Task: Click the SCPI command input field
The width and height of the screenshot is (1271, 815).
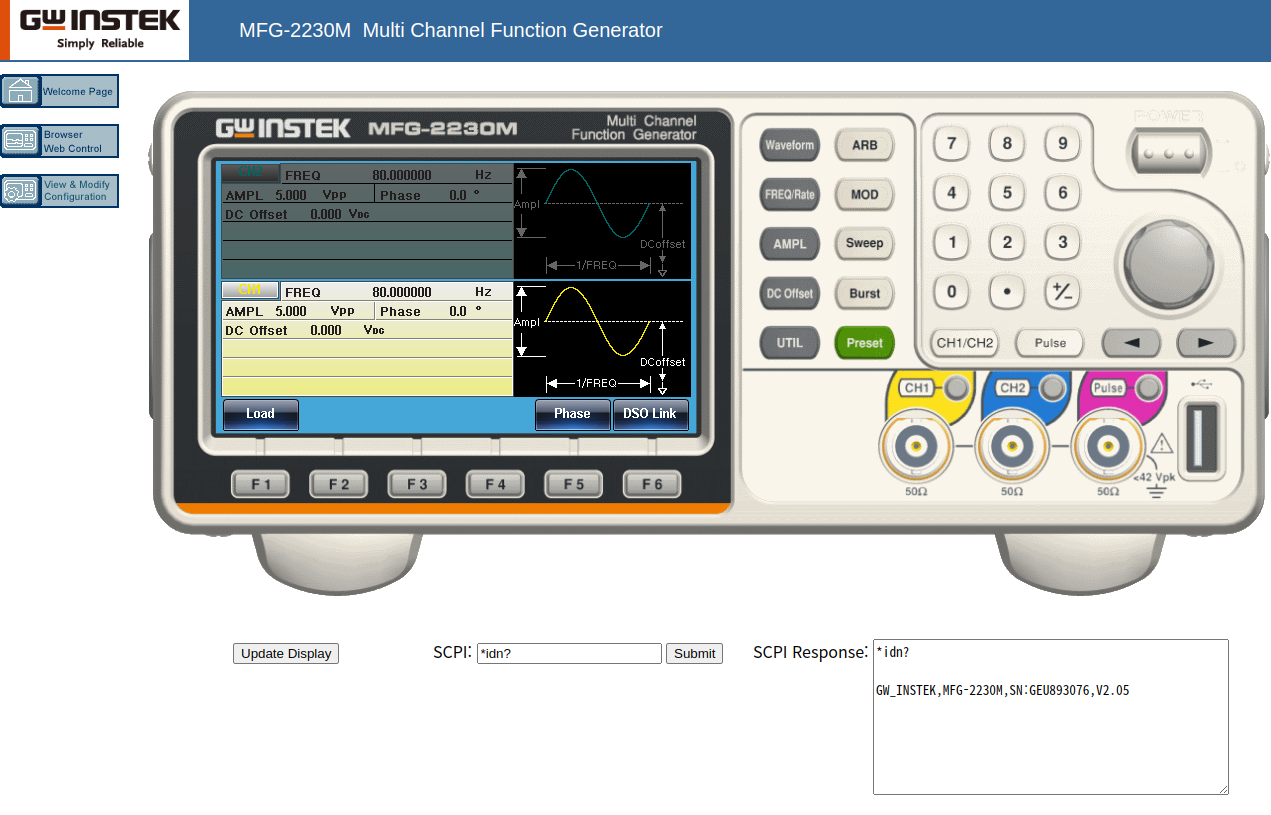Action: click(x=569, y=653)
